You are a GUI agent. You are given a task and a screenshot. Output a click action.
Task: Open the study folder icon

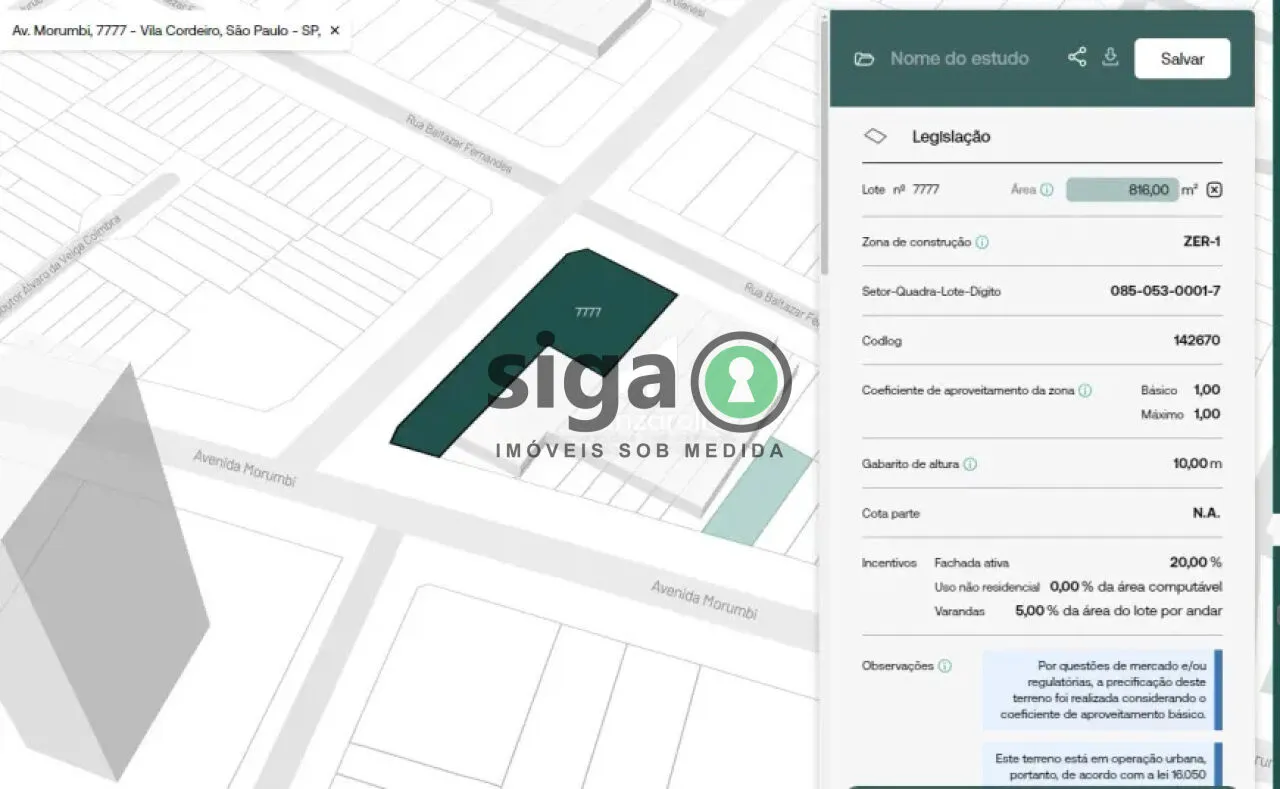[864, 59]
